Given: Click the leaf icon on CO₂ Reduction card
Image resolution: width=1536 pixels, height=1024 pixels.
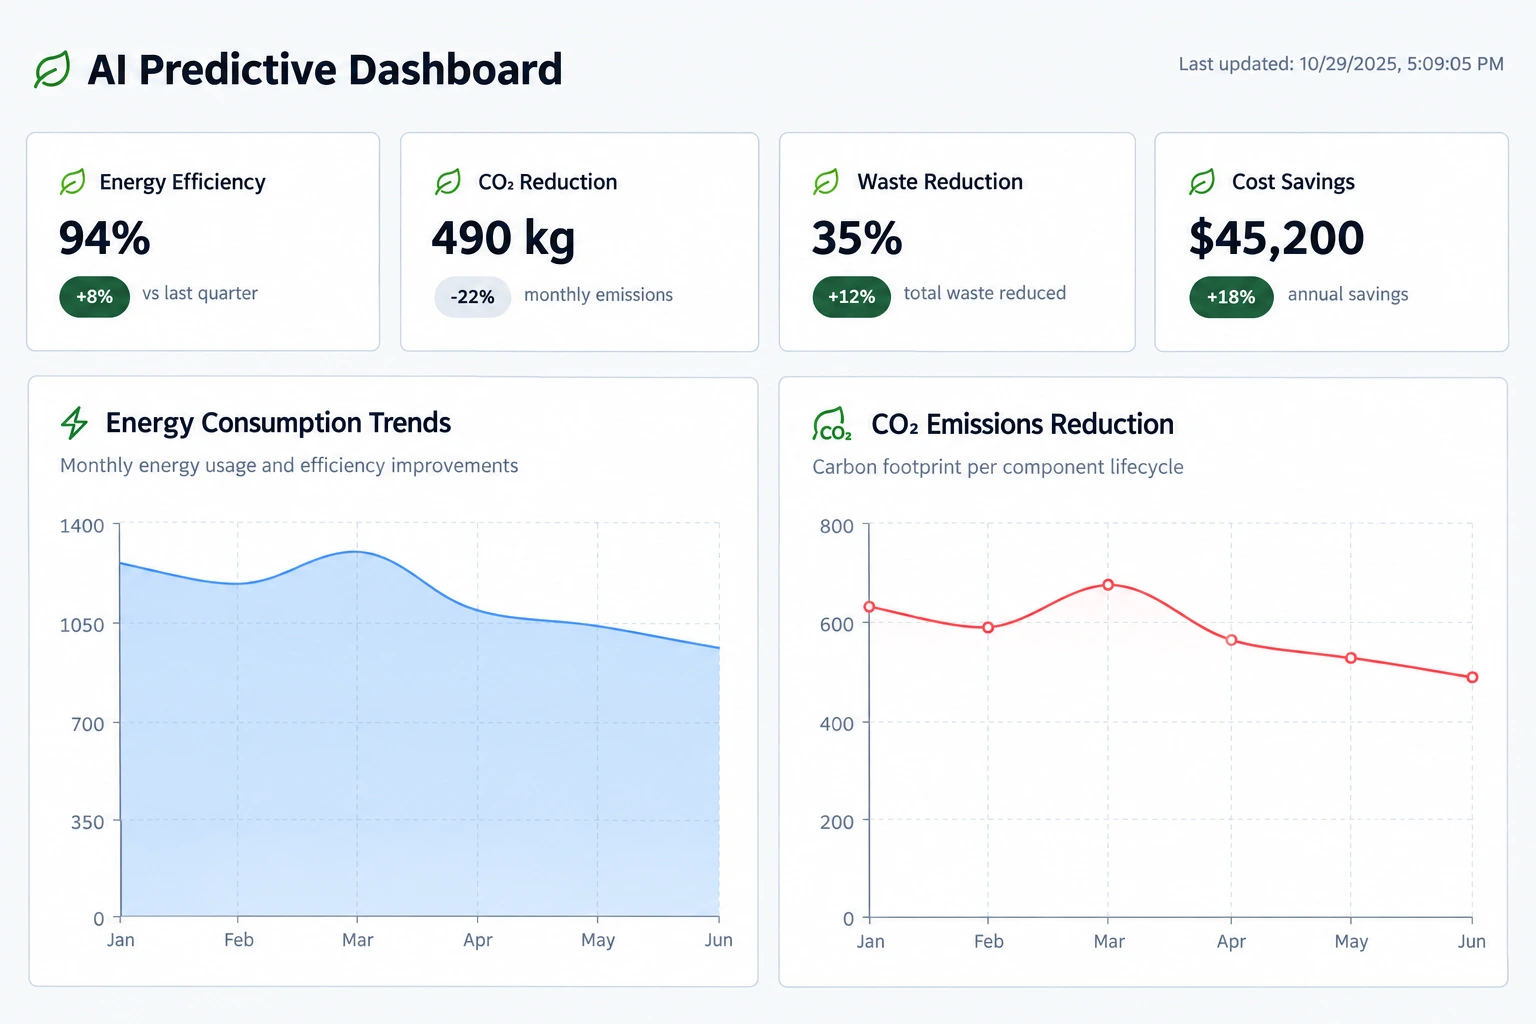Looking at the screenshot, I should (x=448, y=182).
